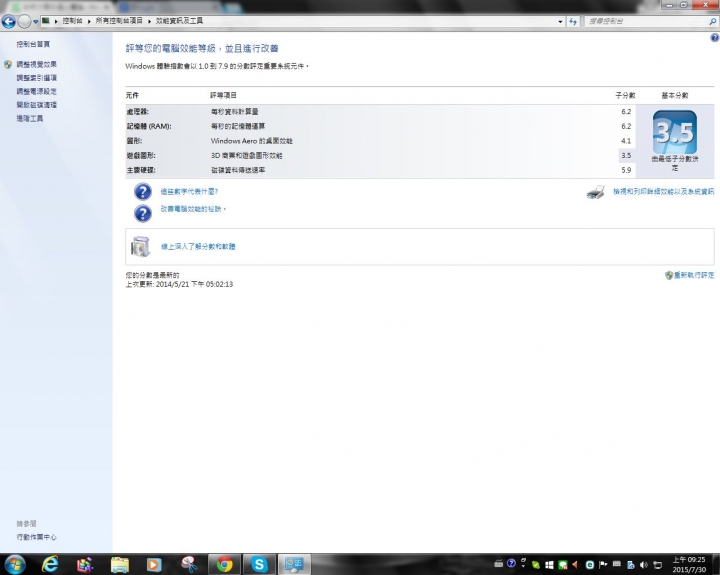Open 開啟磁碟清理 sidebar link
Screen dimensions: 720x575
[x=37, y=105]
